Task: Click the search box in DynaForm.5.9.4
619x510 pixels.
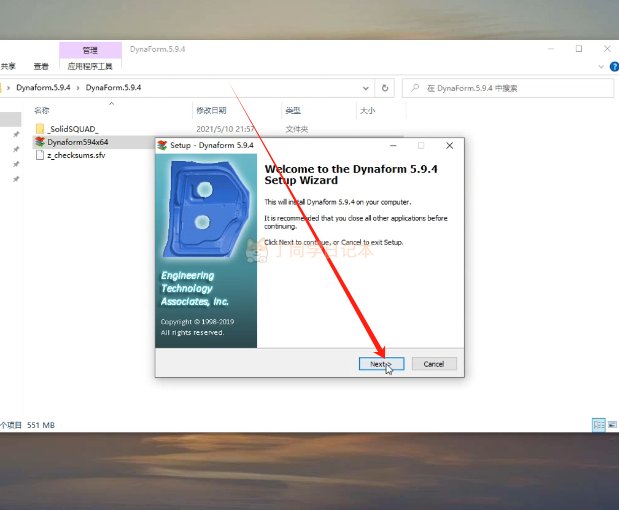Action: tap(508, 88)
